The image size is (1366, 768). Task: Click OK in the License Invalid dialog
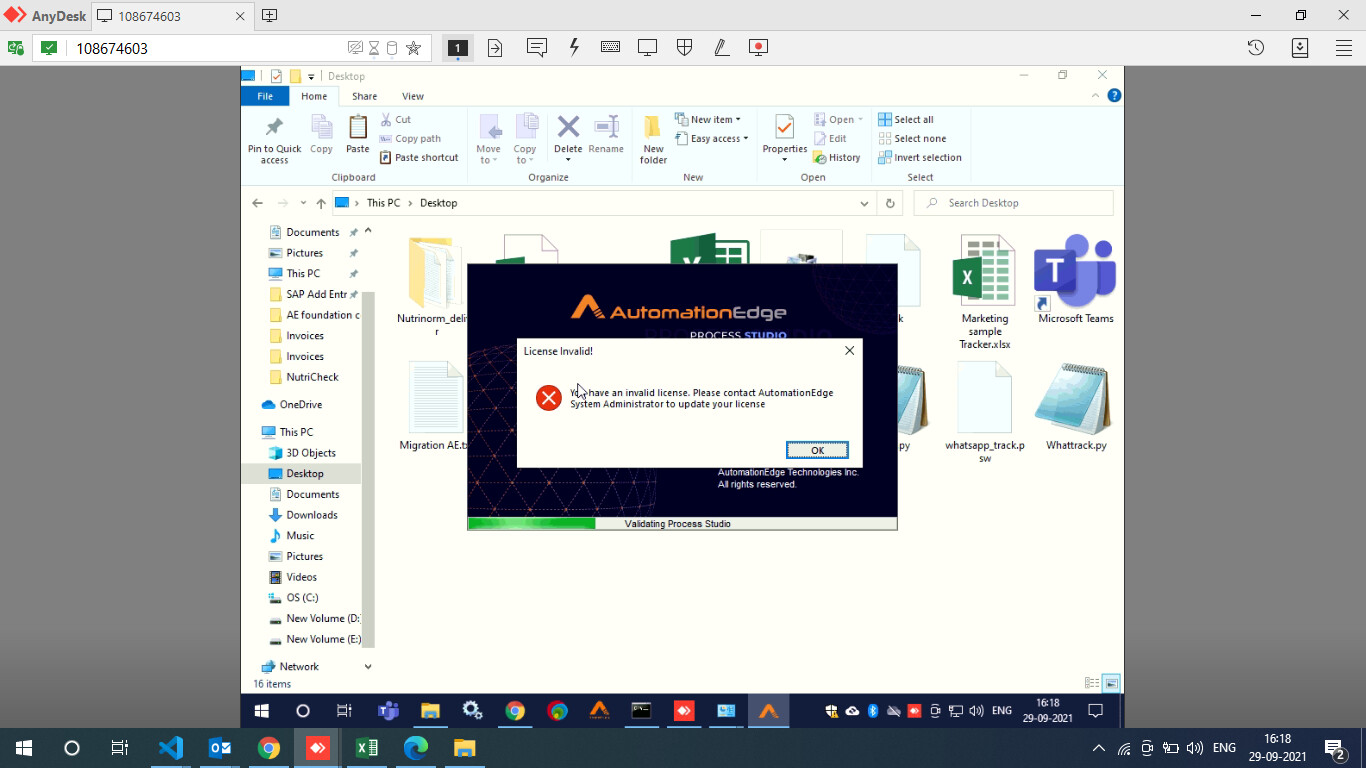point(817,450)
